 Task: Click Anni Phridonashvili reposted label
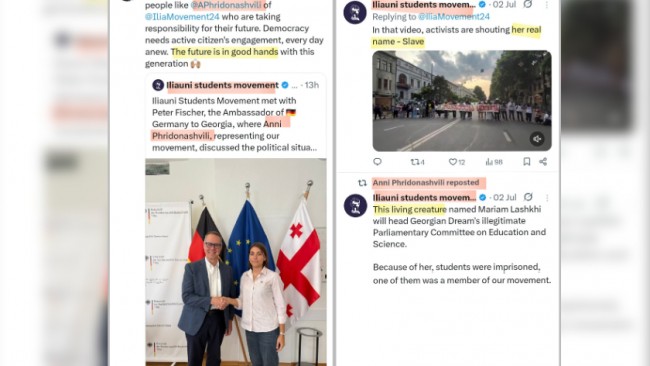tap(426, 182)
